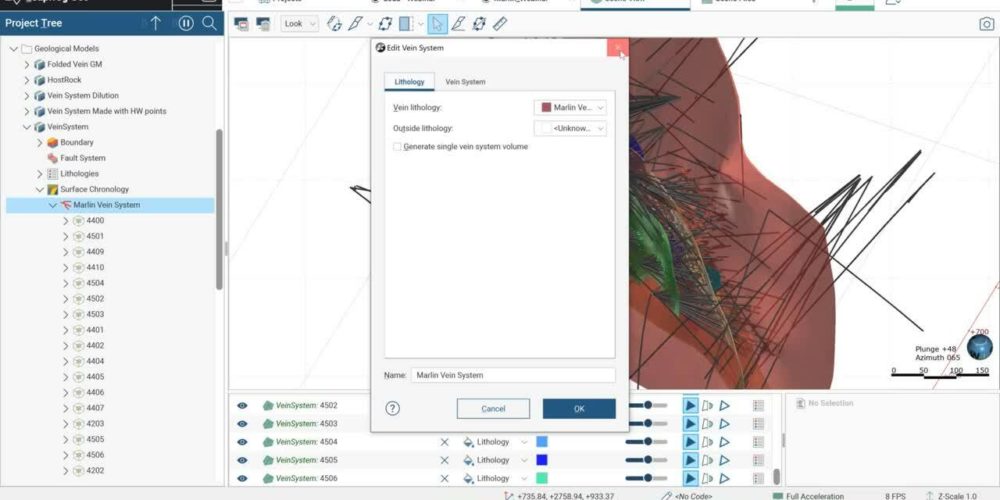Select the arrow Select tool in toolbar

(438, 23)
